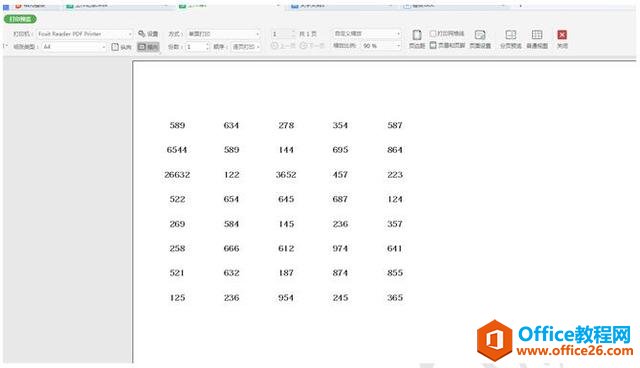Go to the previous page
Viewport: 640px width, 368px height.
283,46
